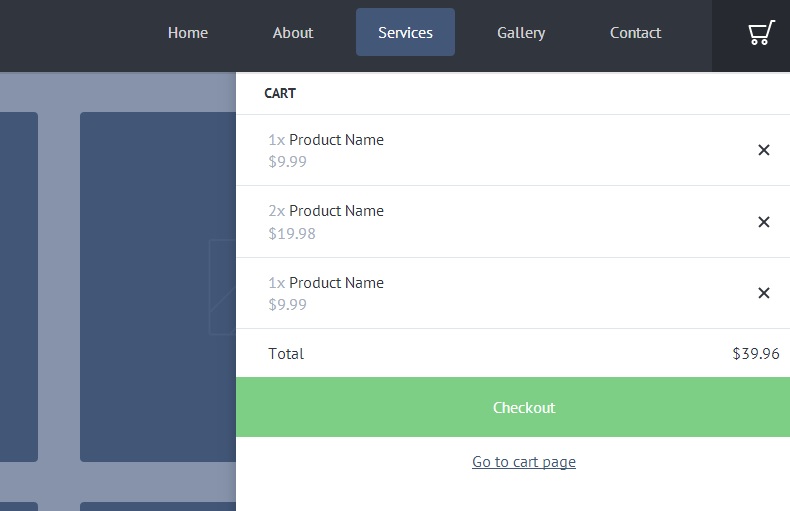Open the shopping cart icon in header
The width and height of the screenshot is (790, 511).
click(x=761, y=34)
